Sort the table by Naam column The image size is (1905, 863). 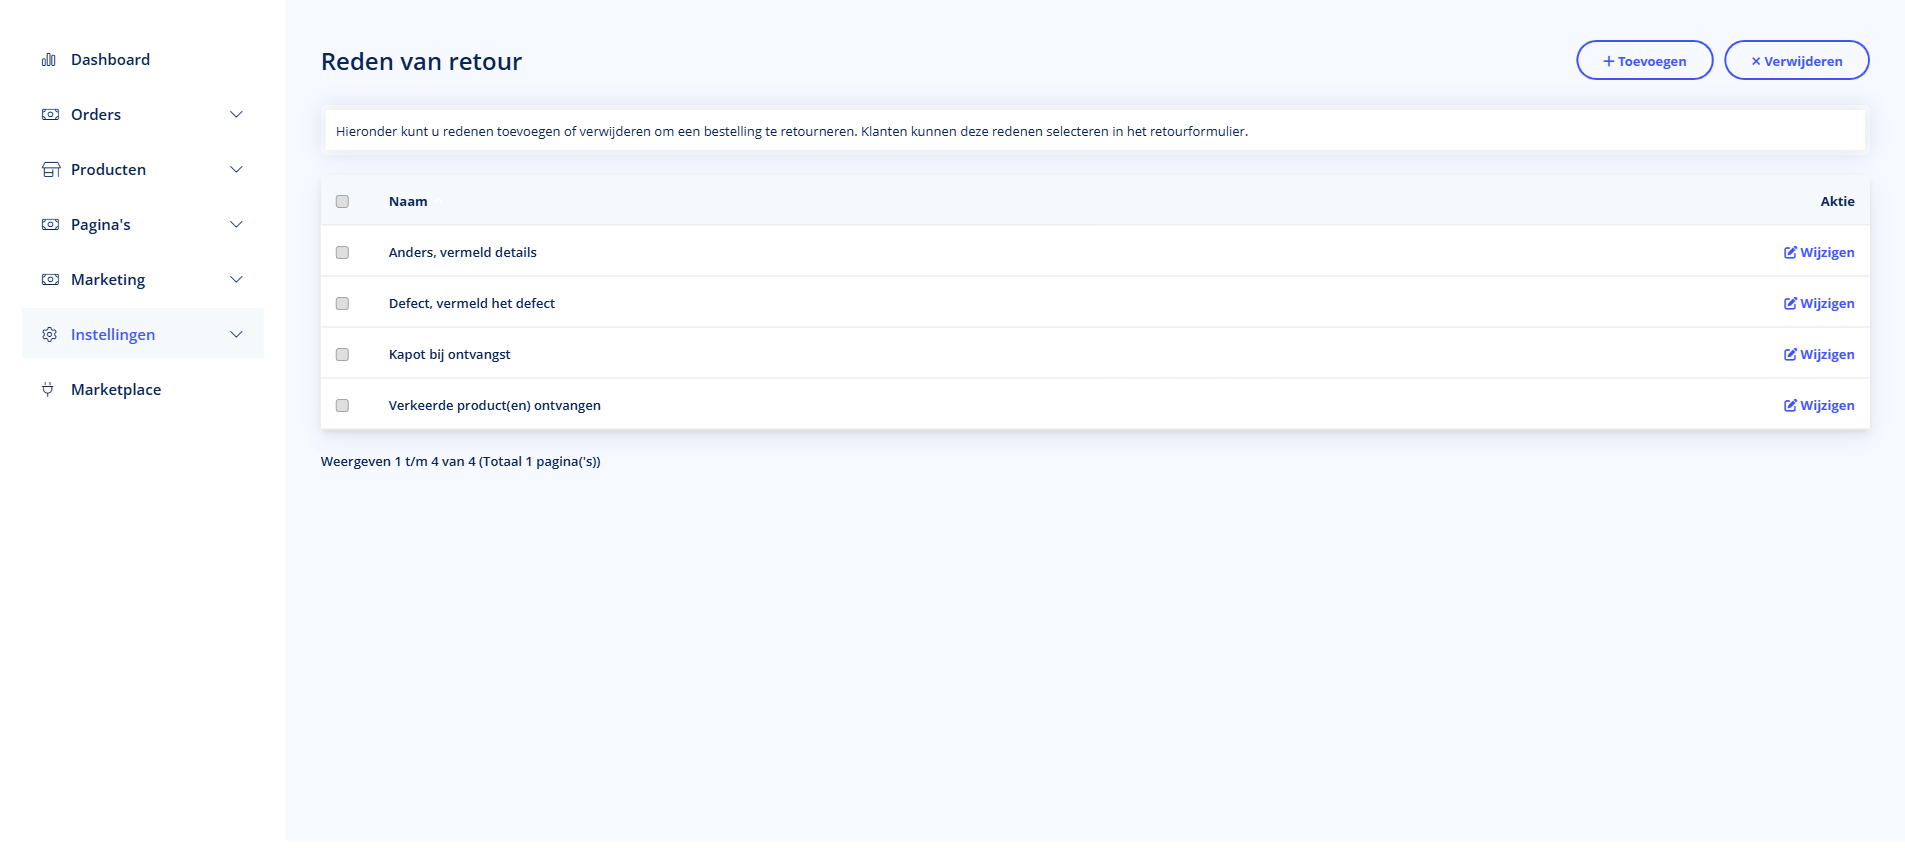[x=408, y=202]
